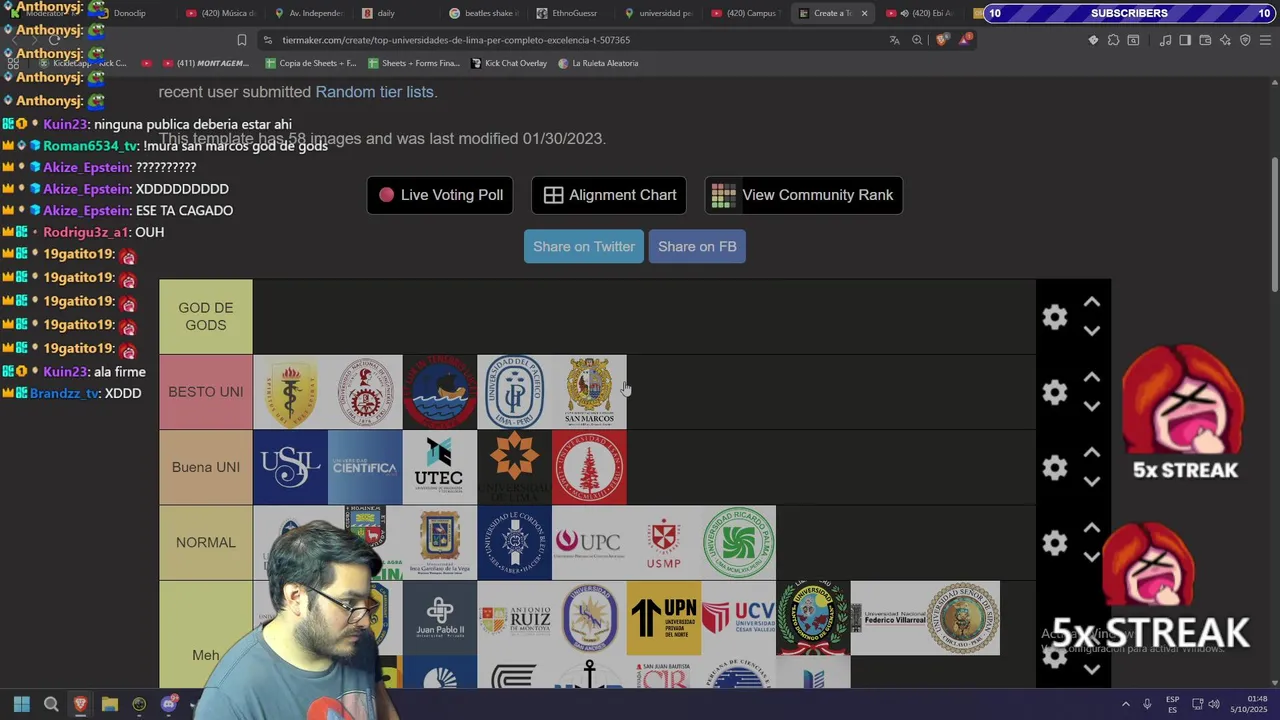Switch to the Donoclip tab
Screen dimensions: 1280x720
click(x=130, y=13)
